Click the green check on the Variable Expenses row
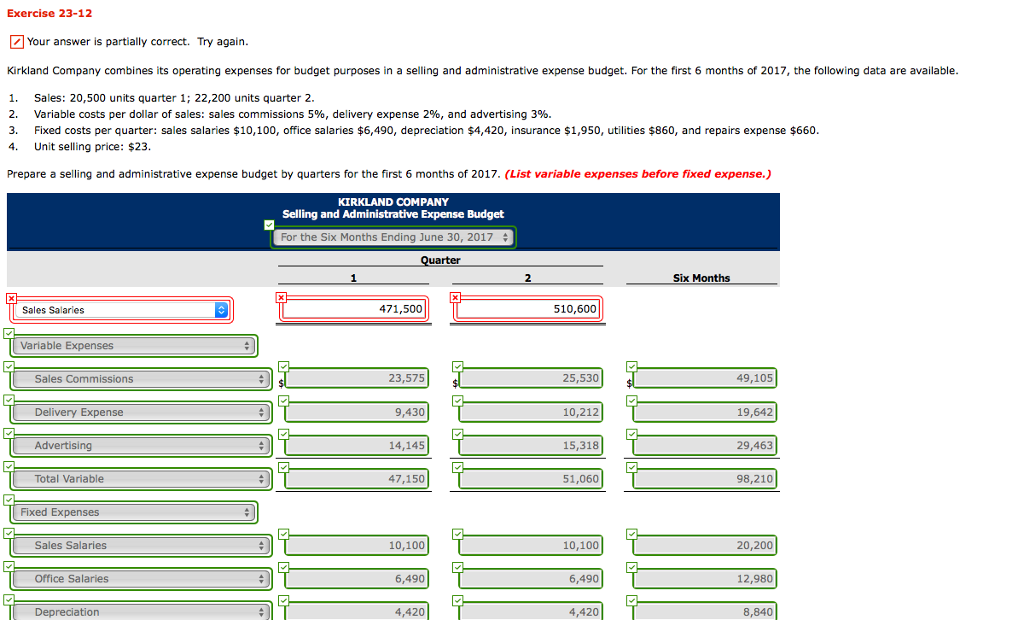 tap(10, 331)
